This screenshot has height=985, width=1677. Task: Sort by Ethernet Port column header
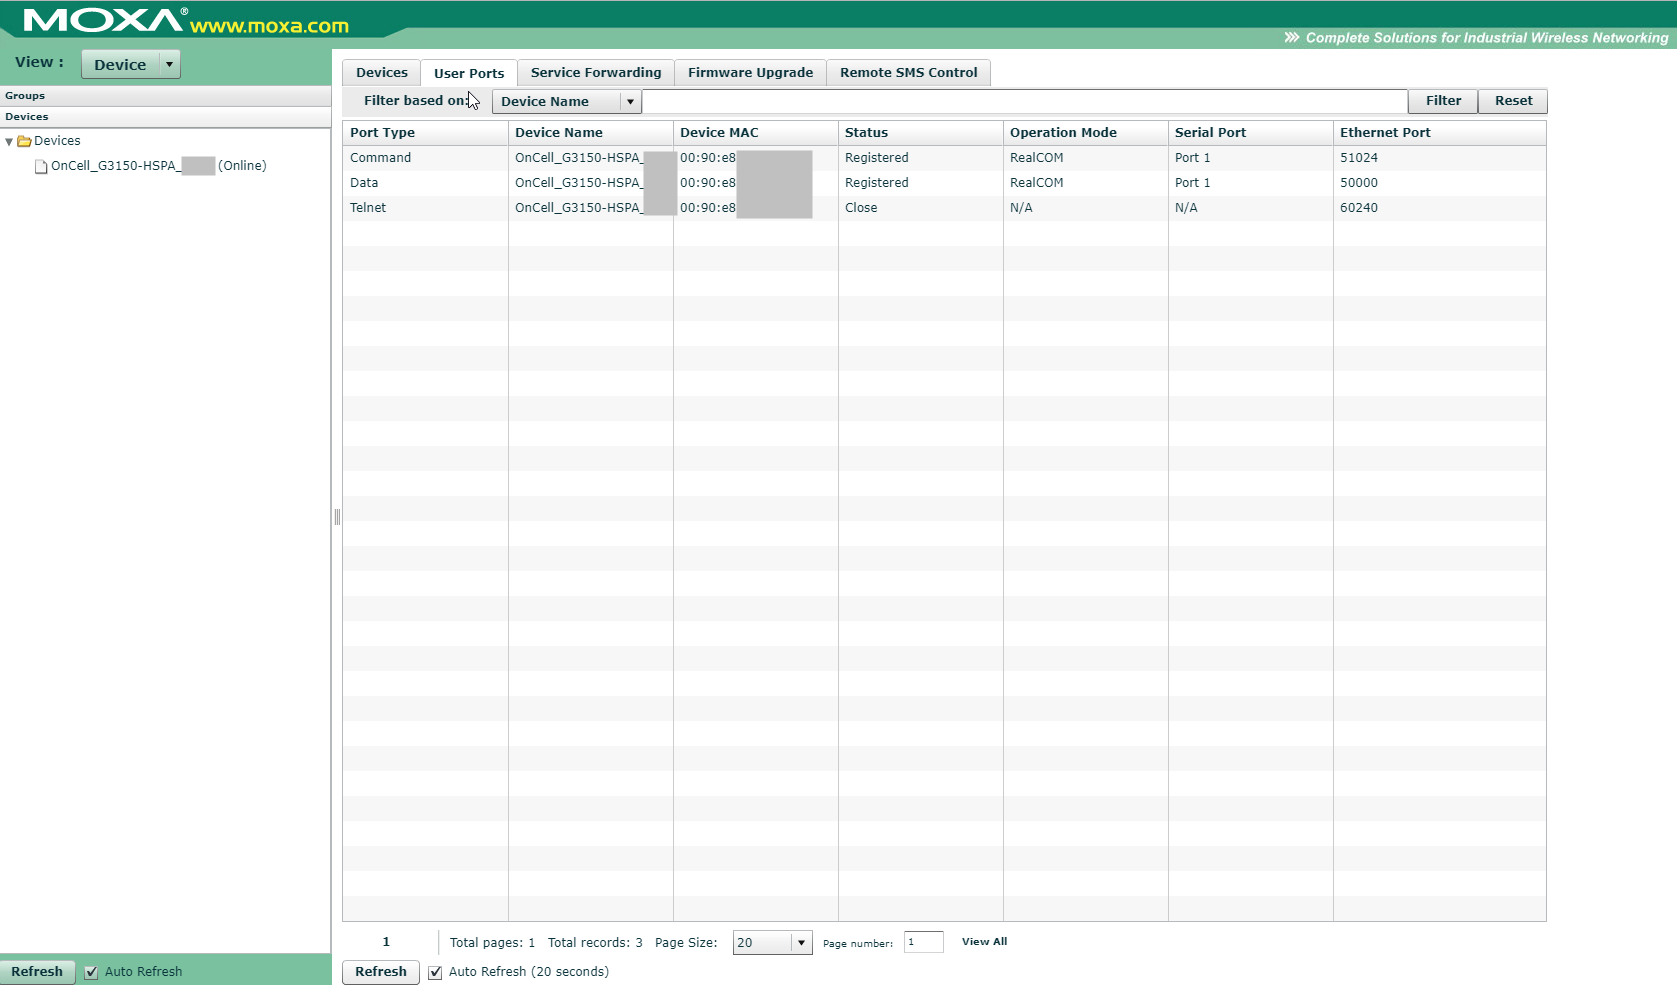[1440, 133]
